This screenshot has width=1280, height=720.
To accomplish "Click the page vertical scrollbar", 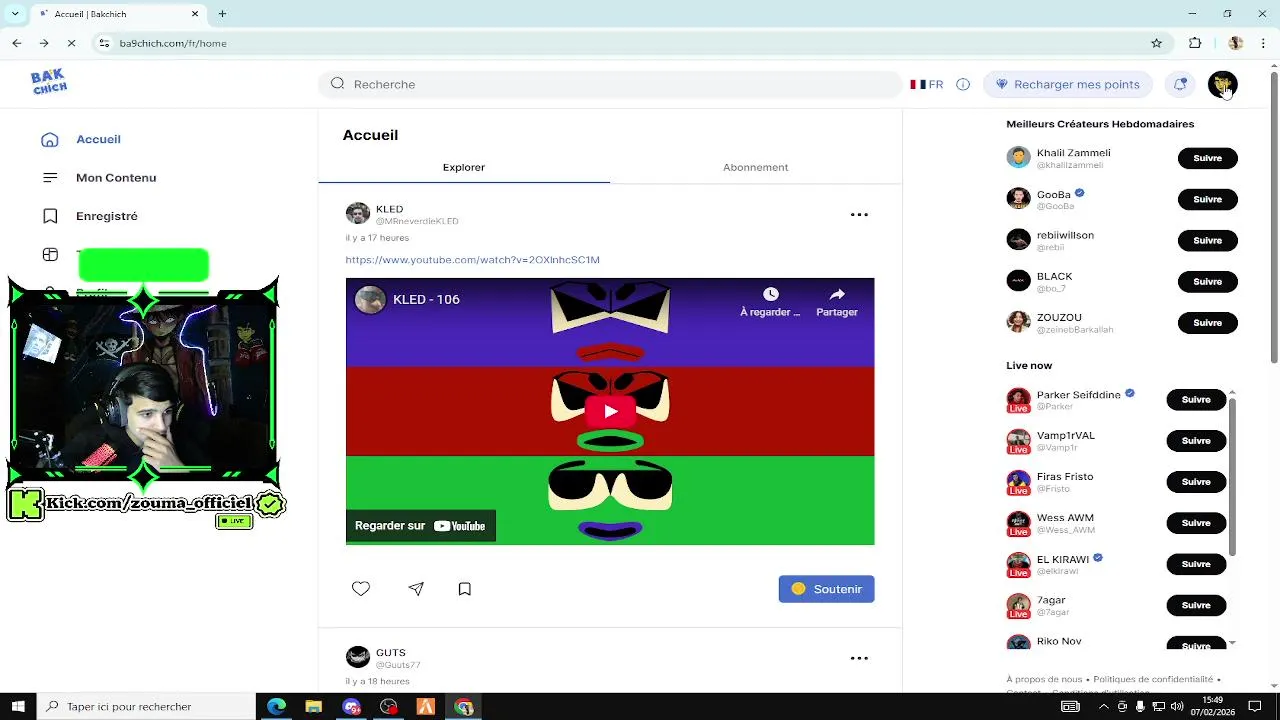I will (x=1273, y=216).
